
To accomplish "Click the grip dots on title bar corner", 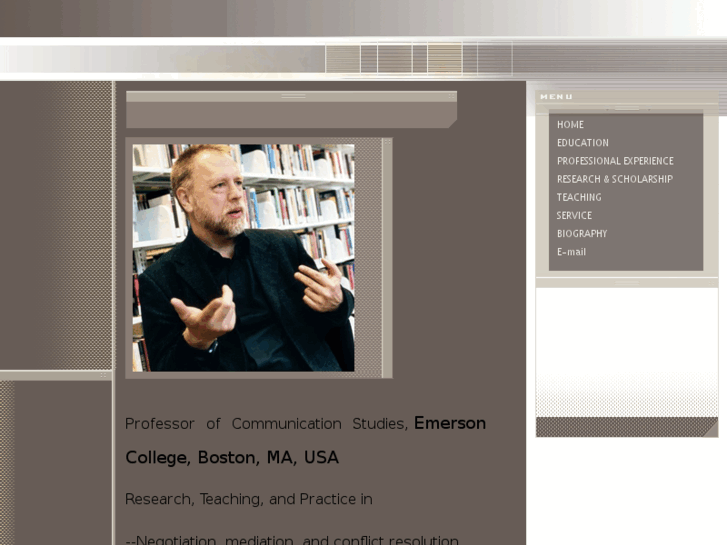I will click(452, 96).
